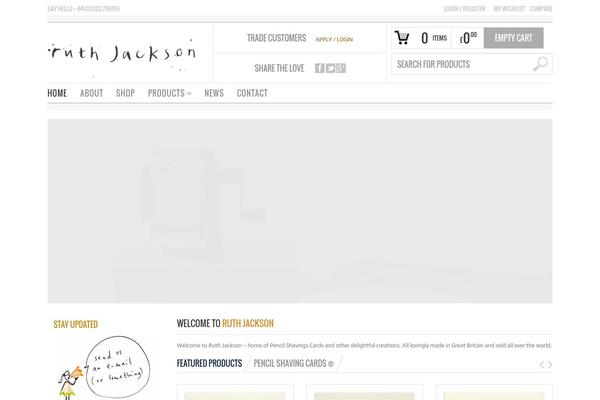Click the Welcome to Ruth Jackson heading
This screenshot has width=600, height=400.
tap(225, 323)
